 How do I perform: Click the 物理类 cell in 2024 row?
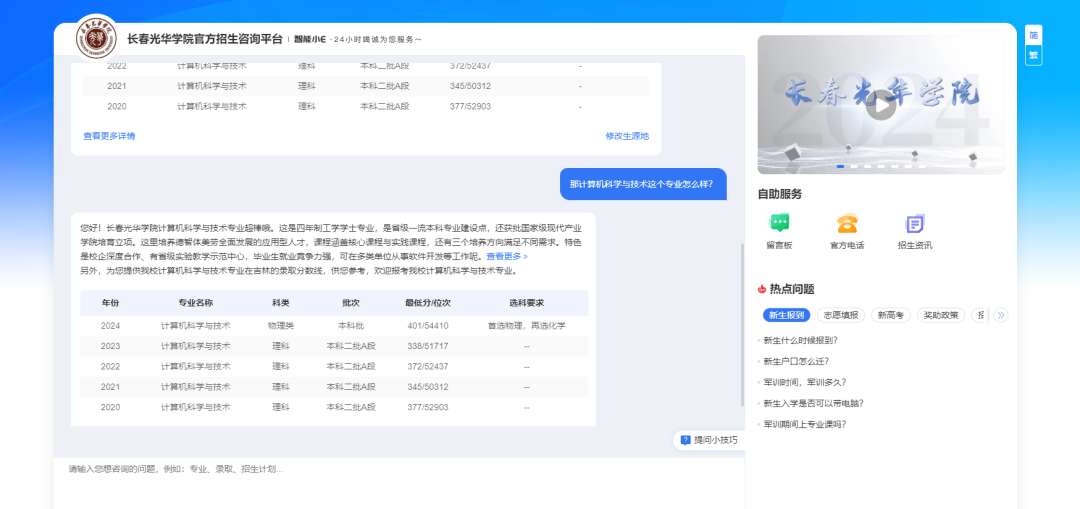tap(281, 326)
